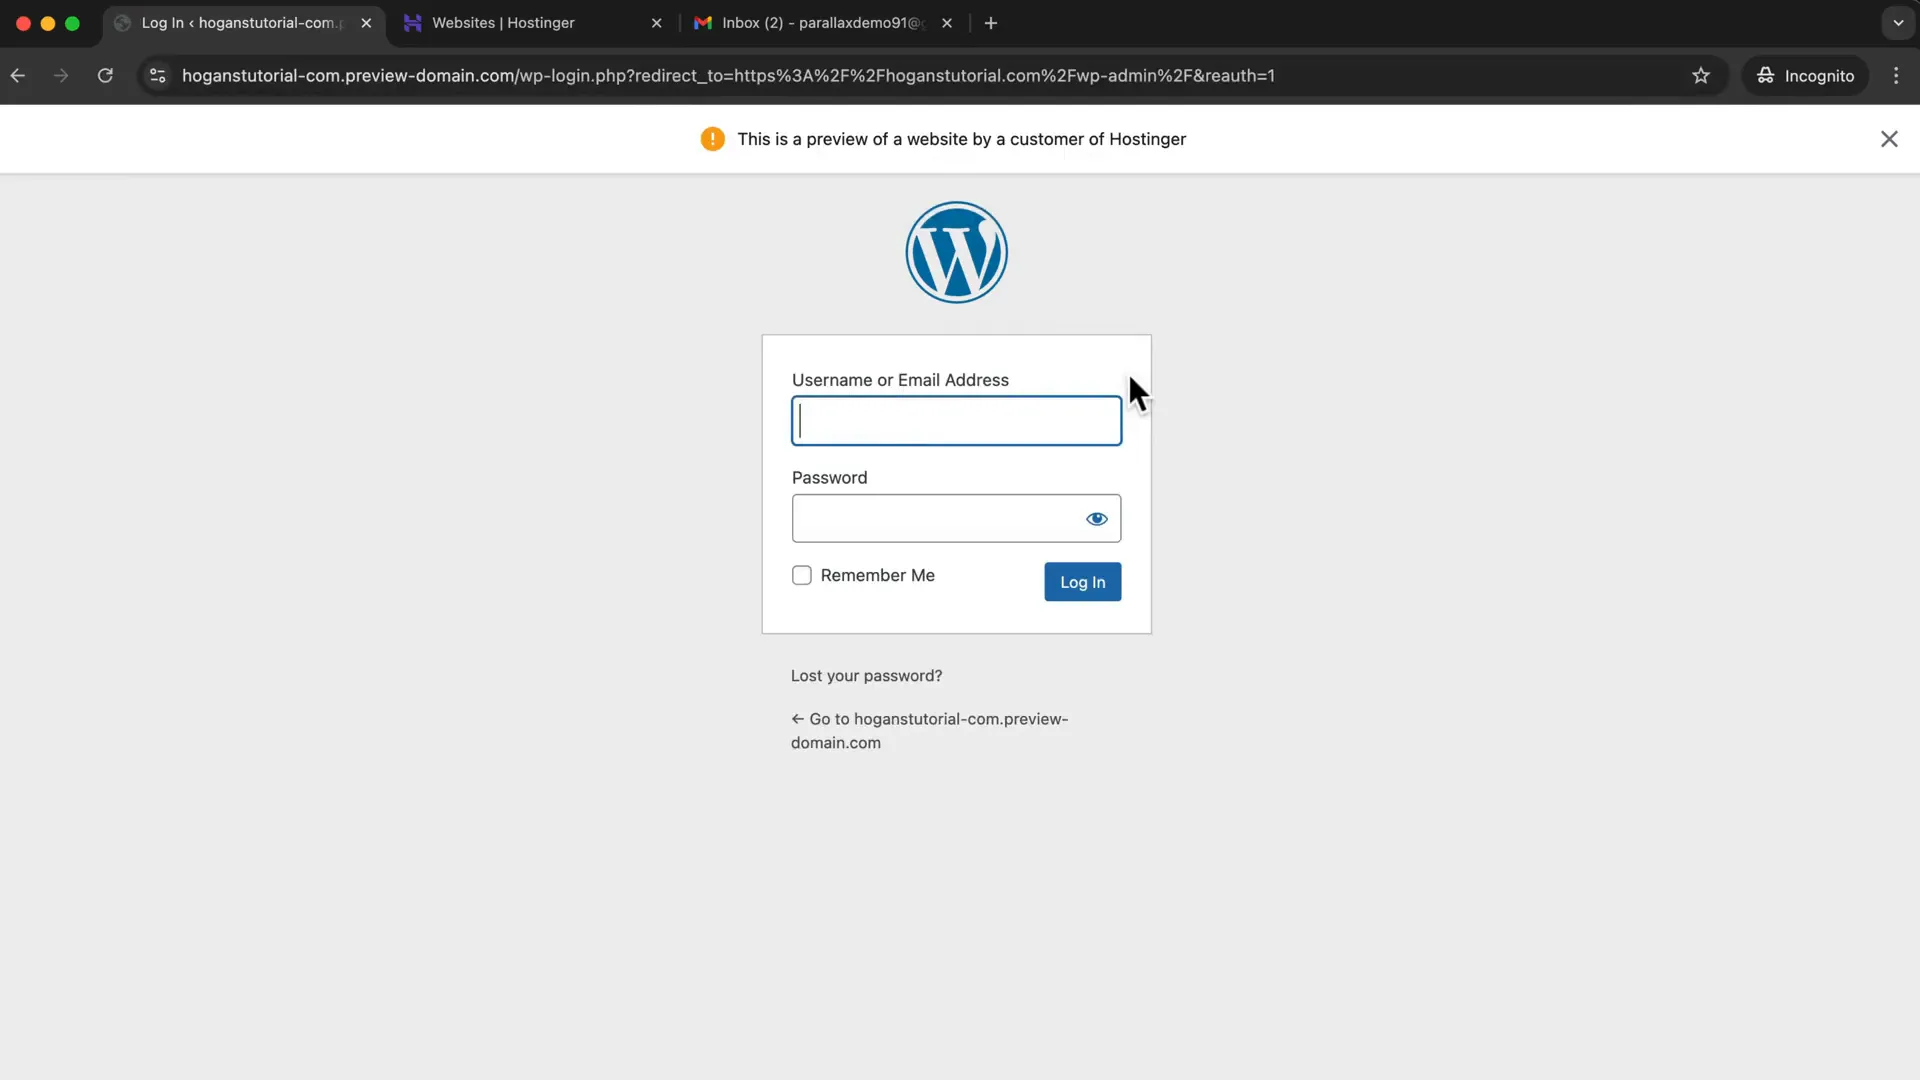The width and height of the screenshot is (1920, 1080).
Task: Close the Log In tab
Action: (x=366, y=23)
